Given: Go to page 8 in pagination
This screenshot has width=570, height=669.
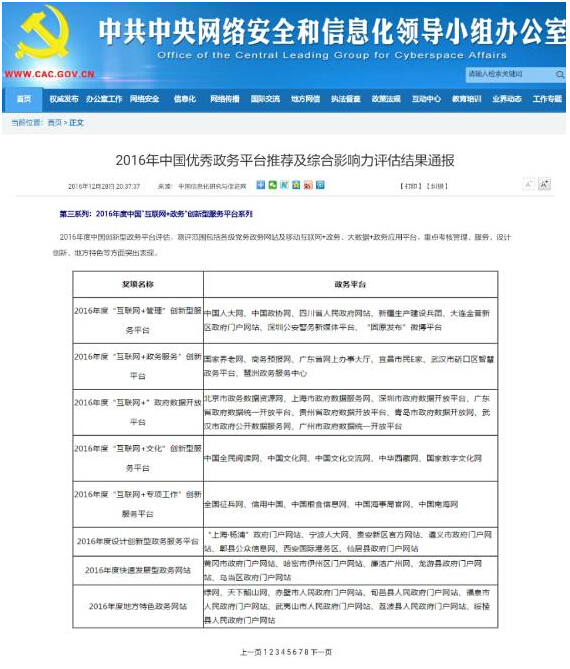Looking at the screenshot, I should point(307,652).
